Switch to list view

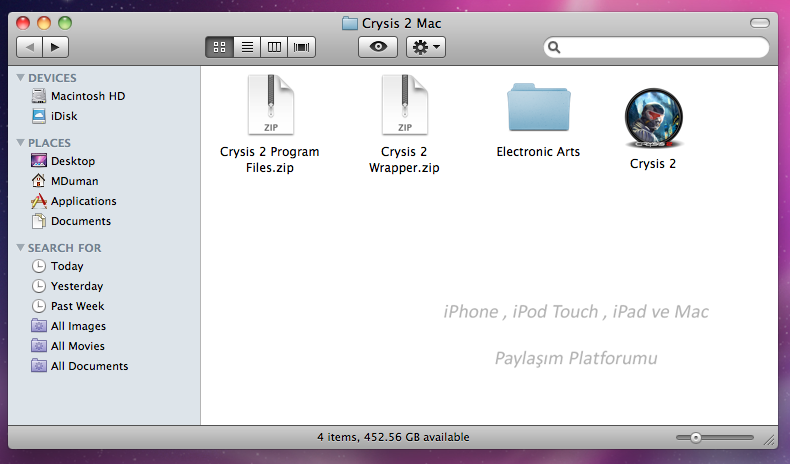click(x=247, y=47)
